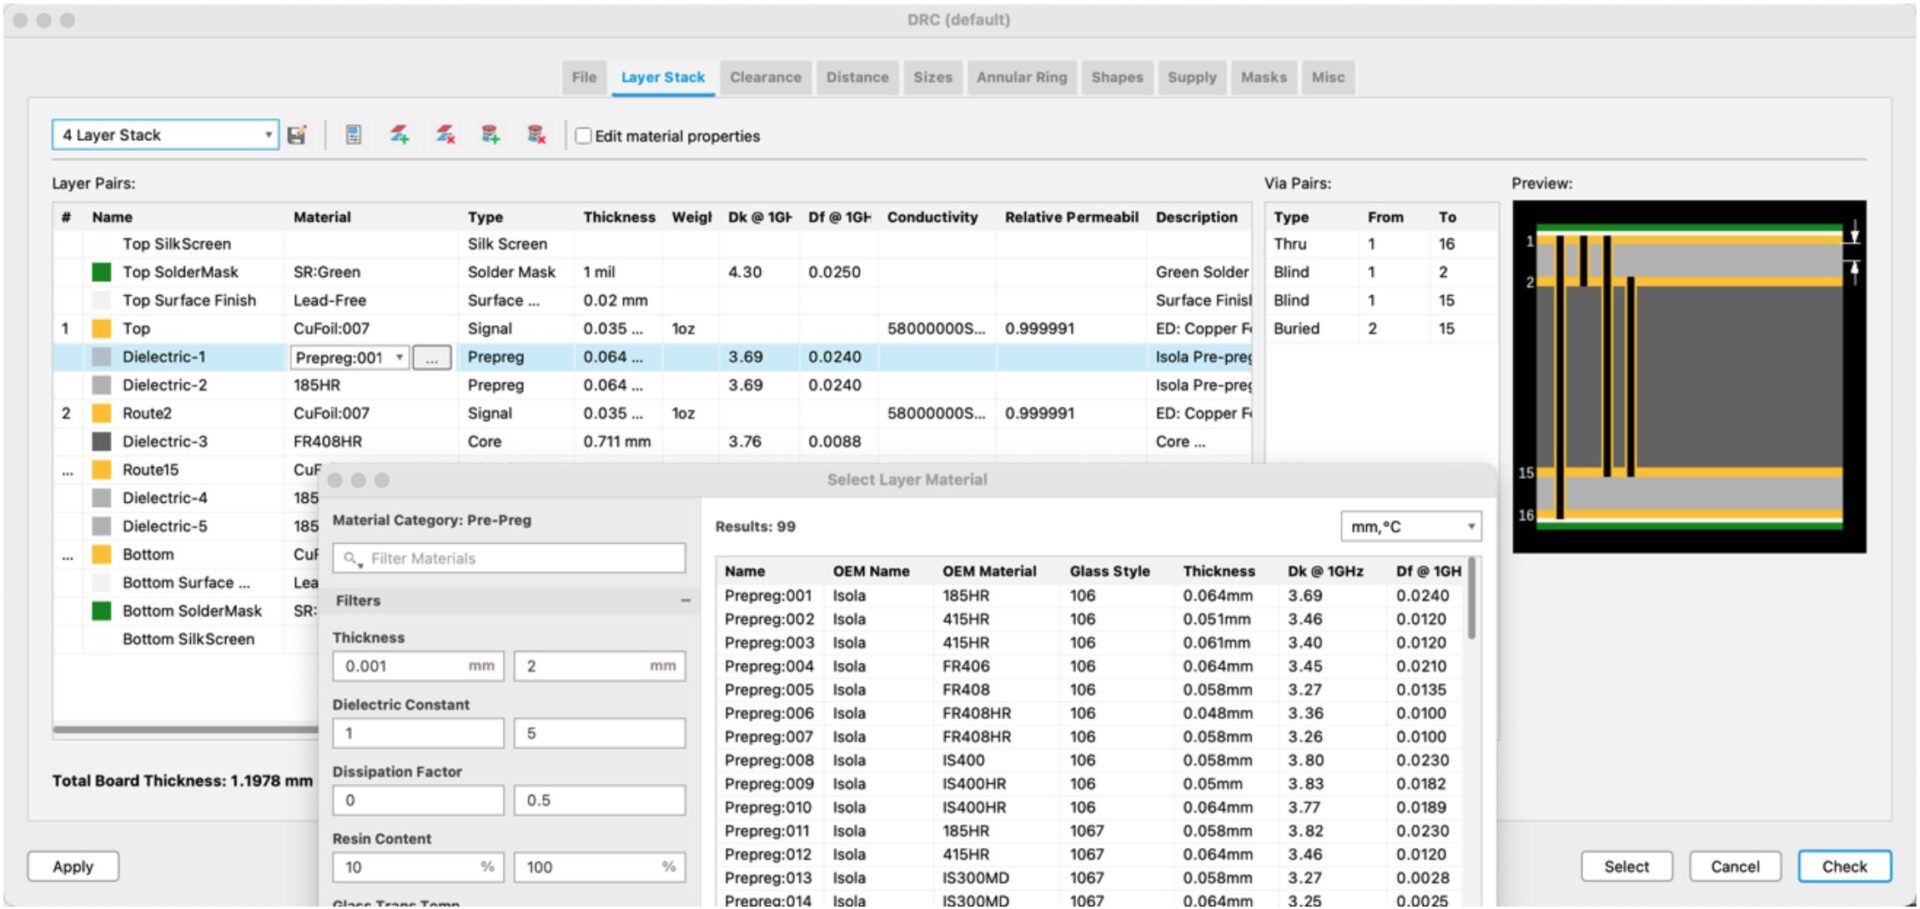
Task: Click the save layer stack icon
Action: pos(297,135)
